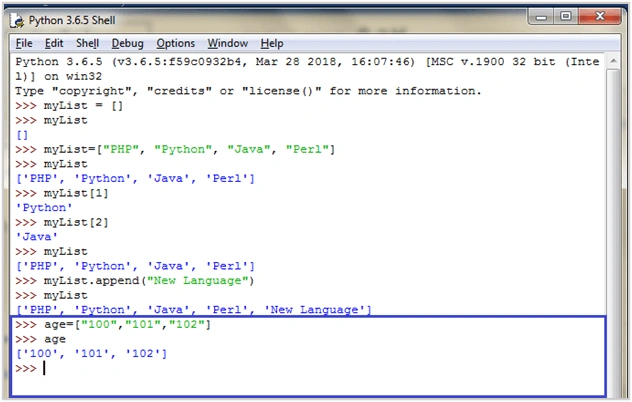Open the Shell menu
632x402 pixels.
pyautogui.click(x=87, y=43)
